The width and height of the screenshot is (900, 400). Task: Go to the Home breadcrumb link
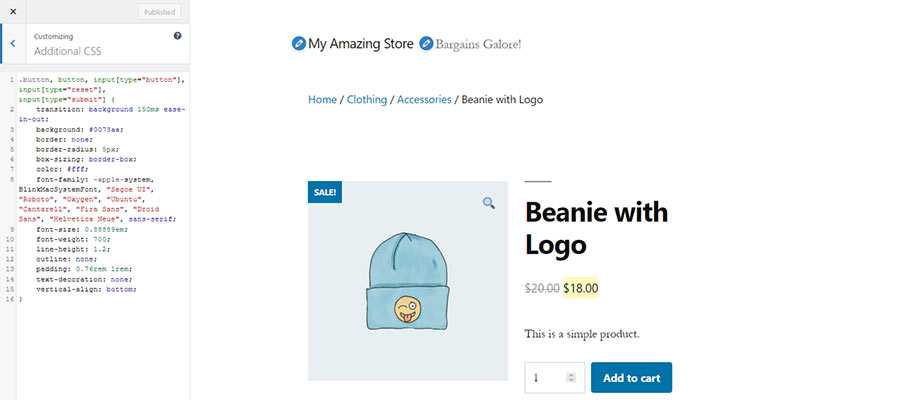click(x=322, y=99)
